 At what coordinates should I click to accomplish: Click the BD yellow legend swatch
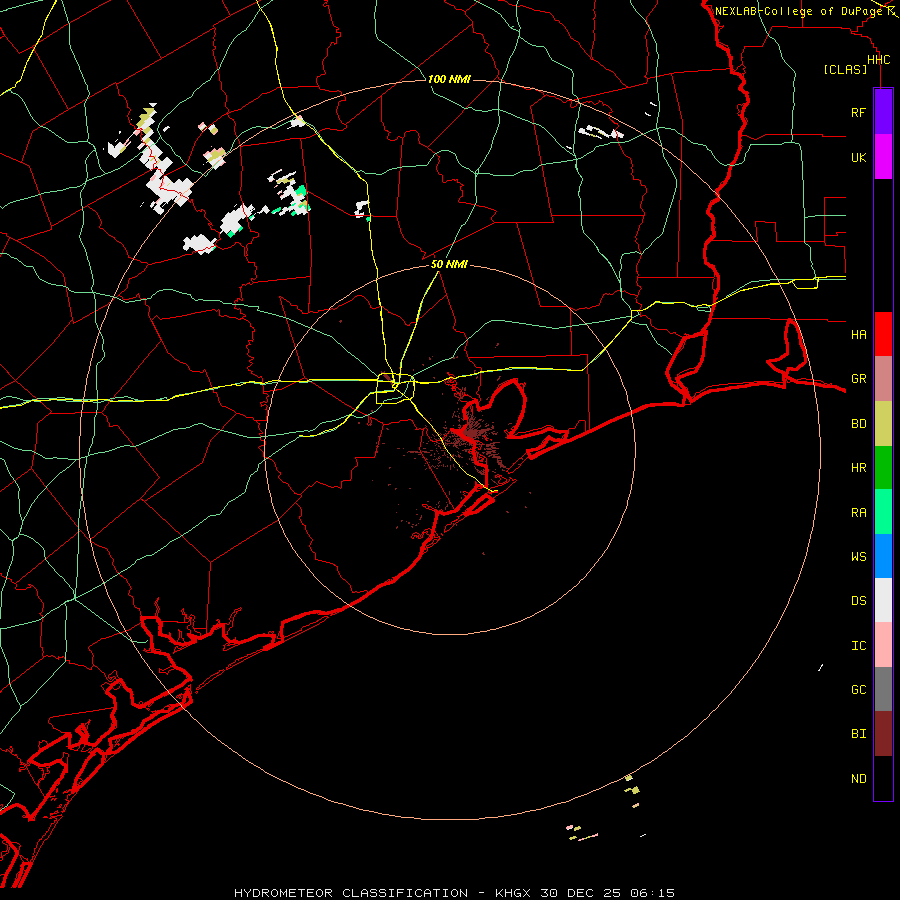coord(883,424)
